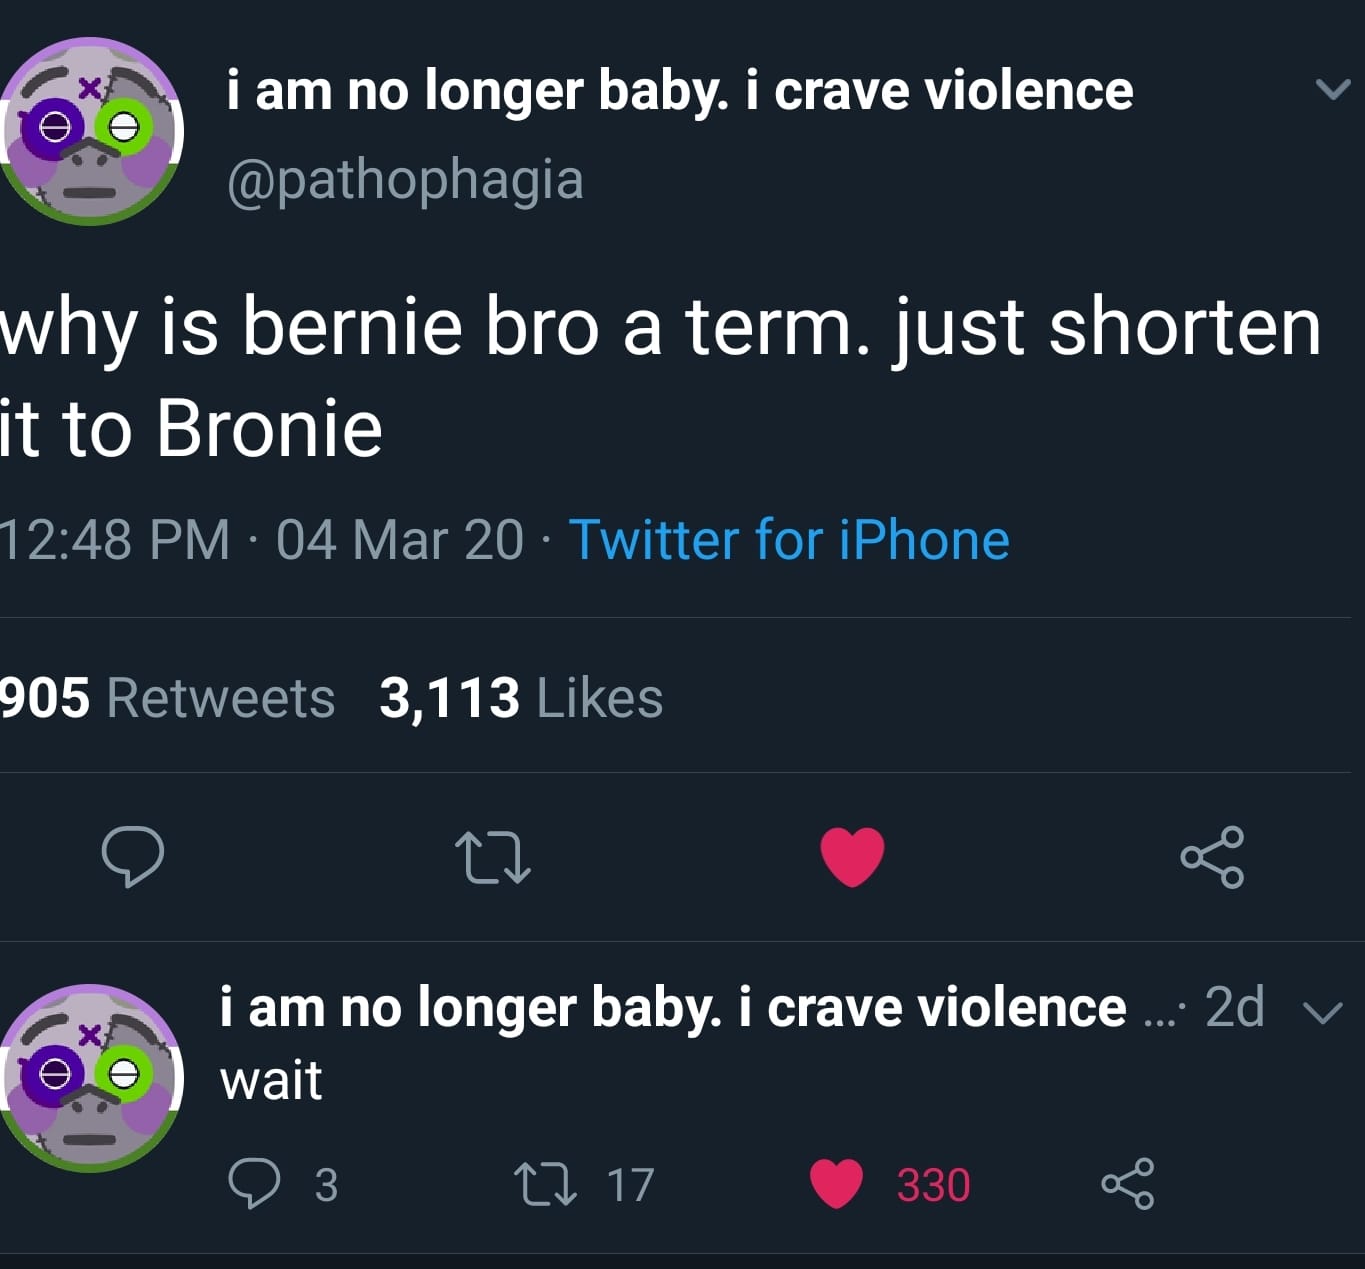This screenshot has width=1365, height=1269.
Task: View the 3,113 Likes list
Action: [521, 697]
